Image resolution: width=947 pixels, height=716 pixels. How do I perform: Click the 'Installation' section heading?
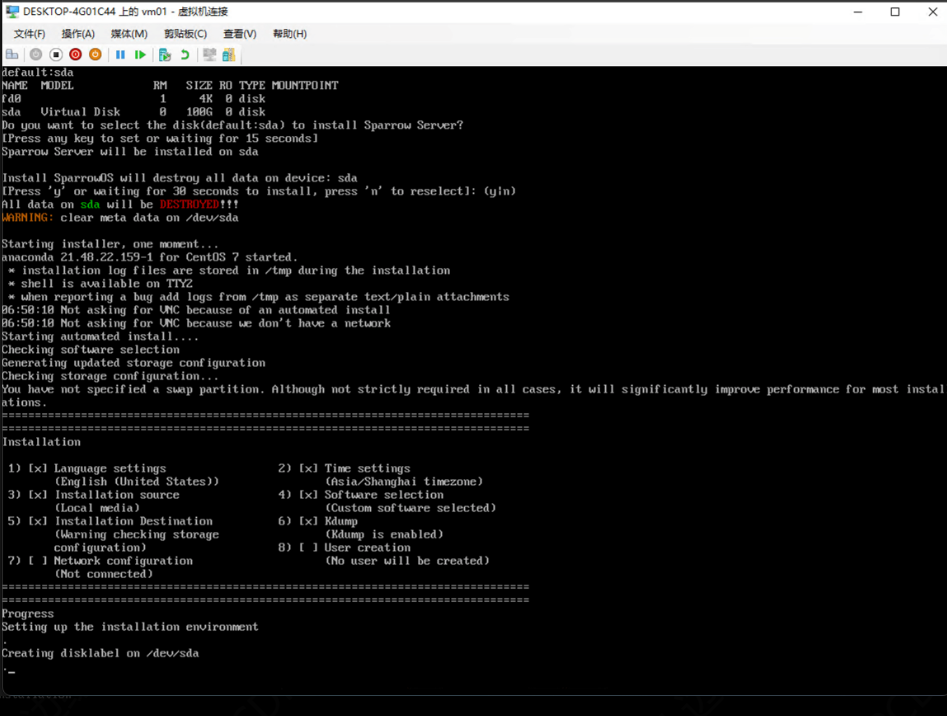click(x=41, y=443)
